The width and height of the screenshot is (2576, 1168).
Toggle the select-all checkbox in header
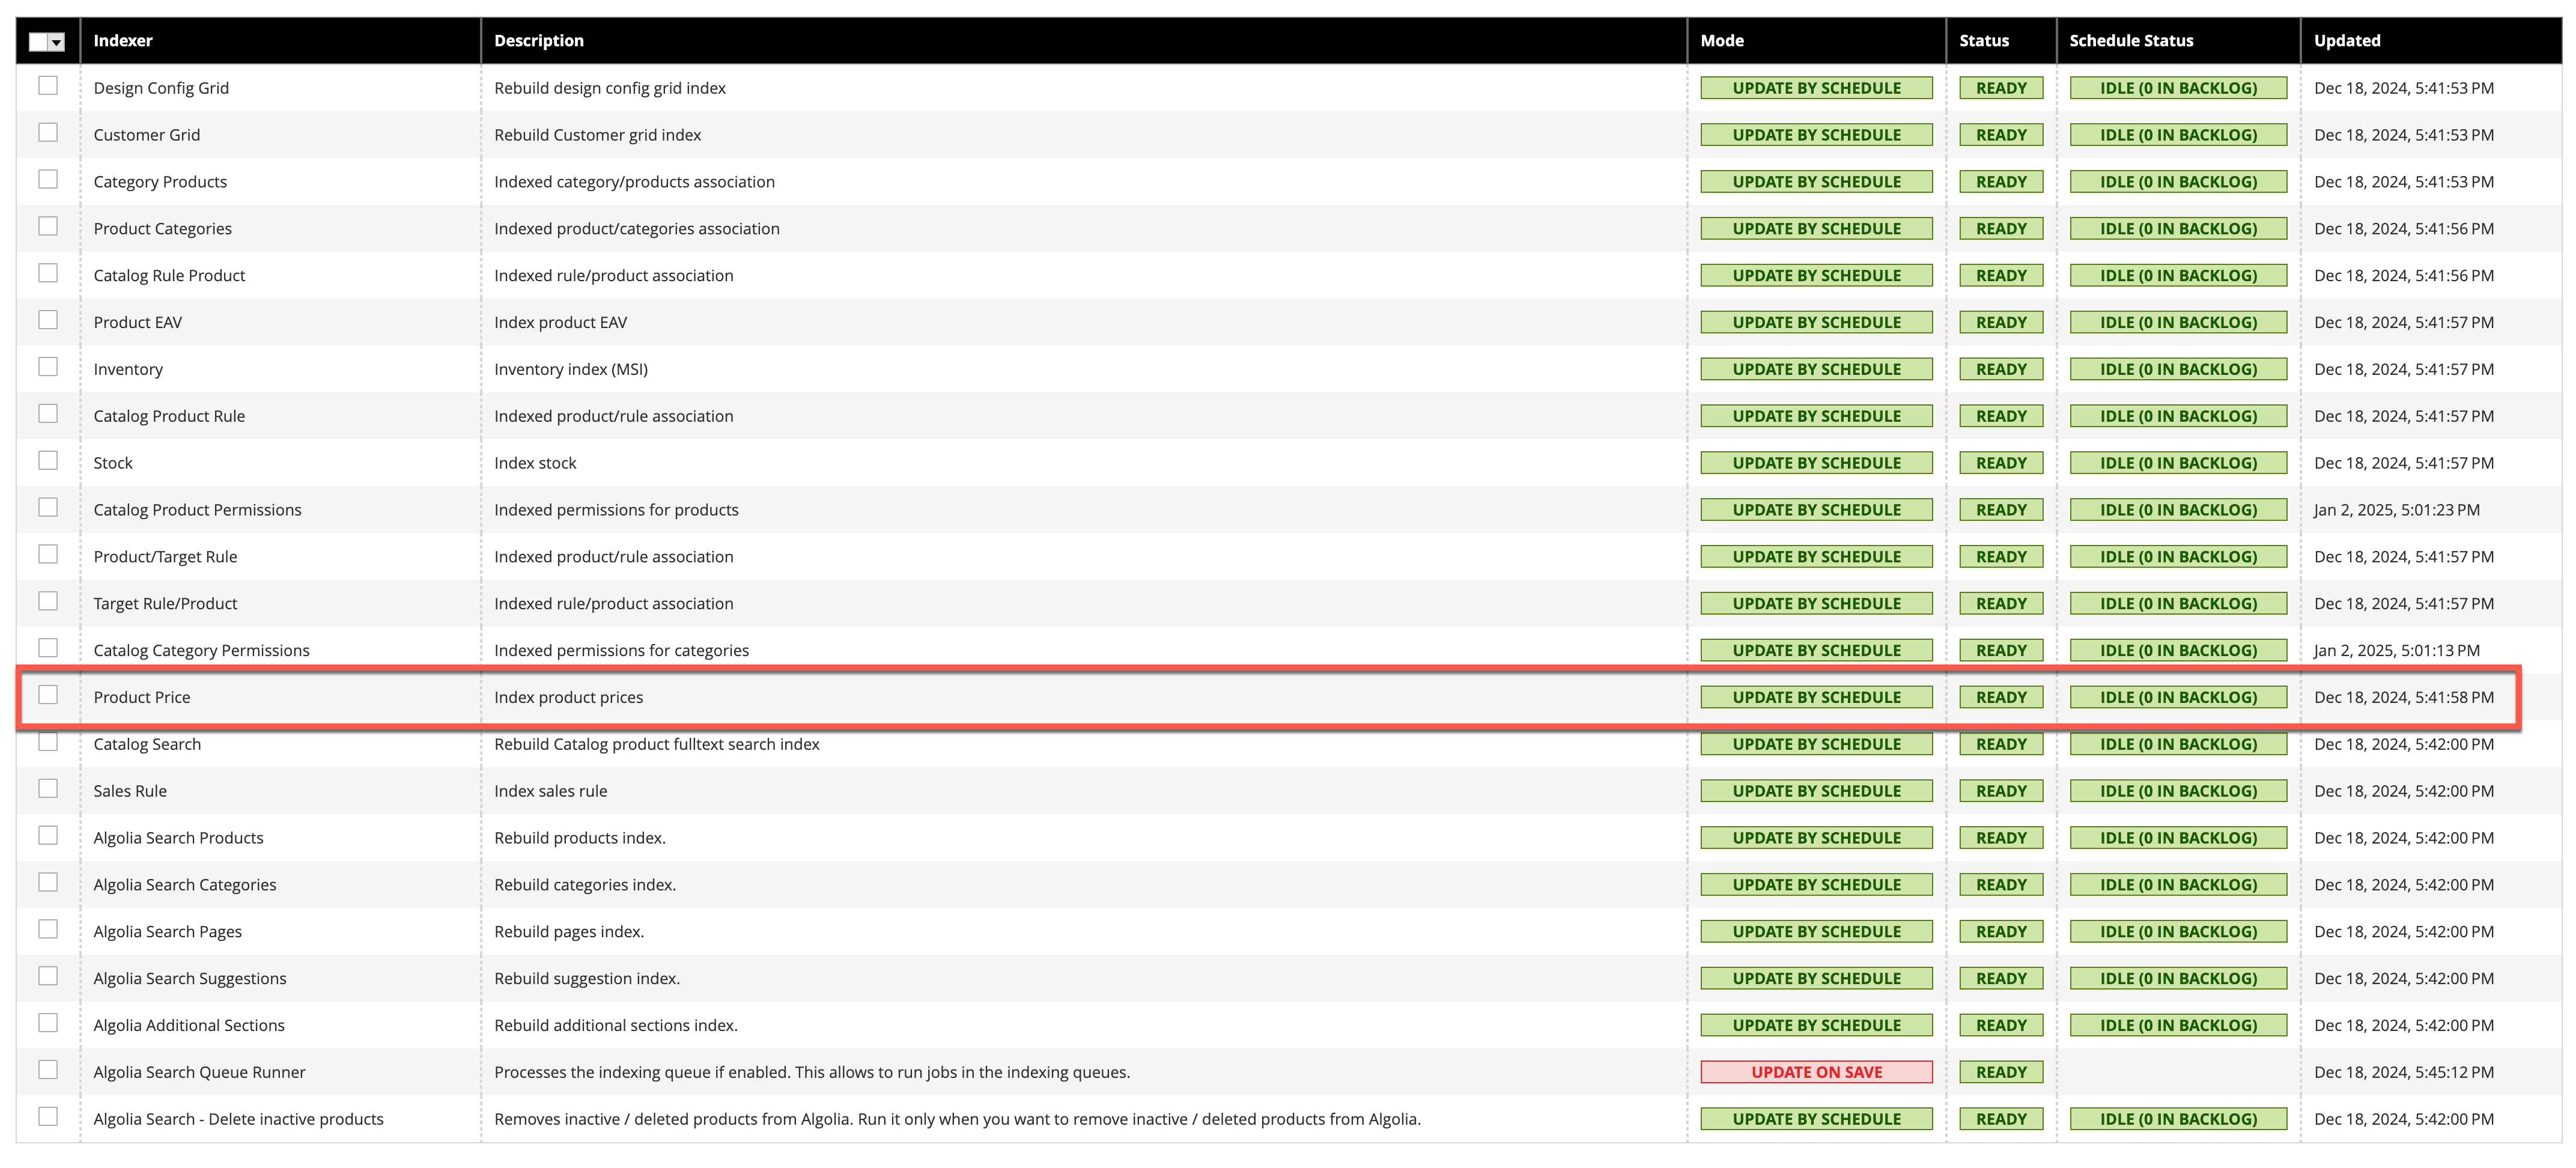[x=39, y=41]
